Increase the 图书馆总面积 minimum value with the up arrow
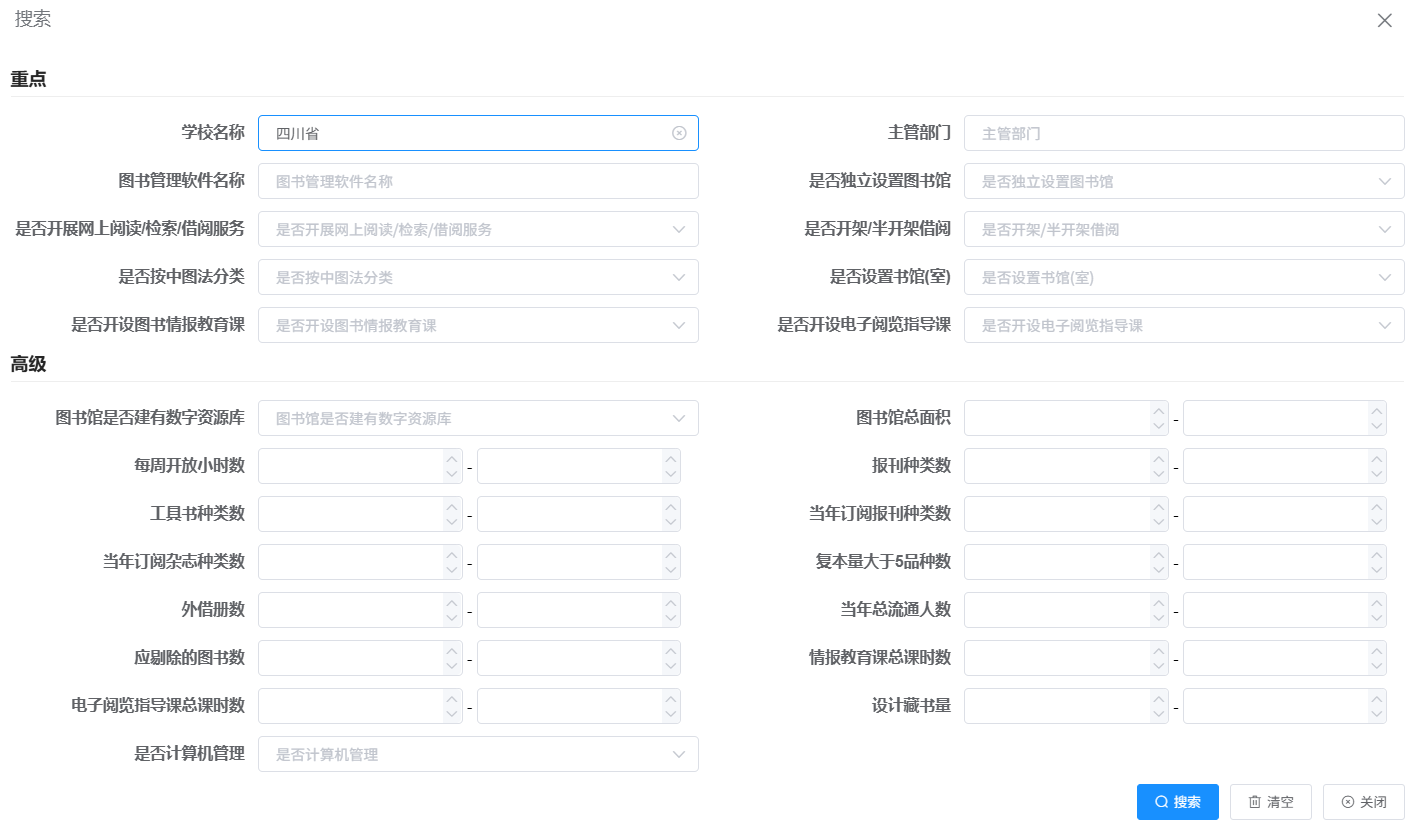 click(x=1159, y=410)
